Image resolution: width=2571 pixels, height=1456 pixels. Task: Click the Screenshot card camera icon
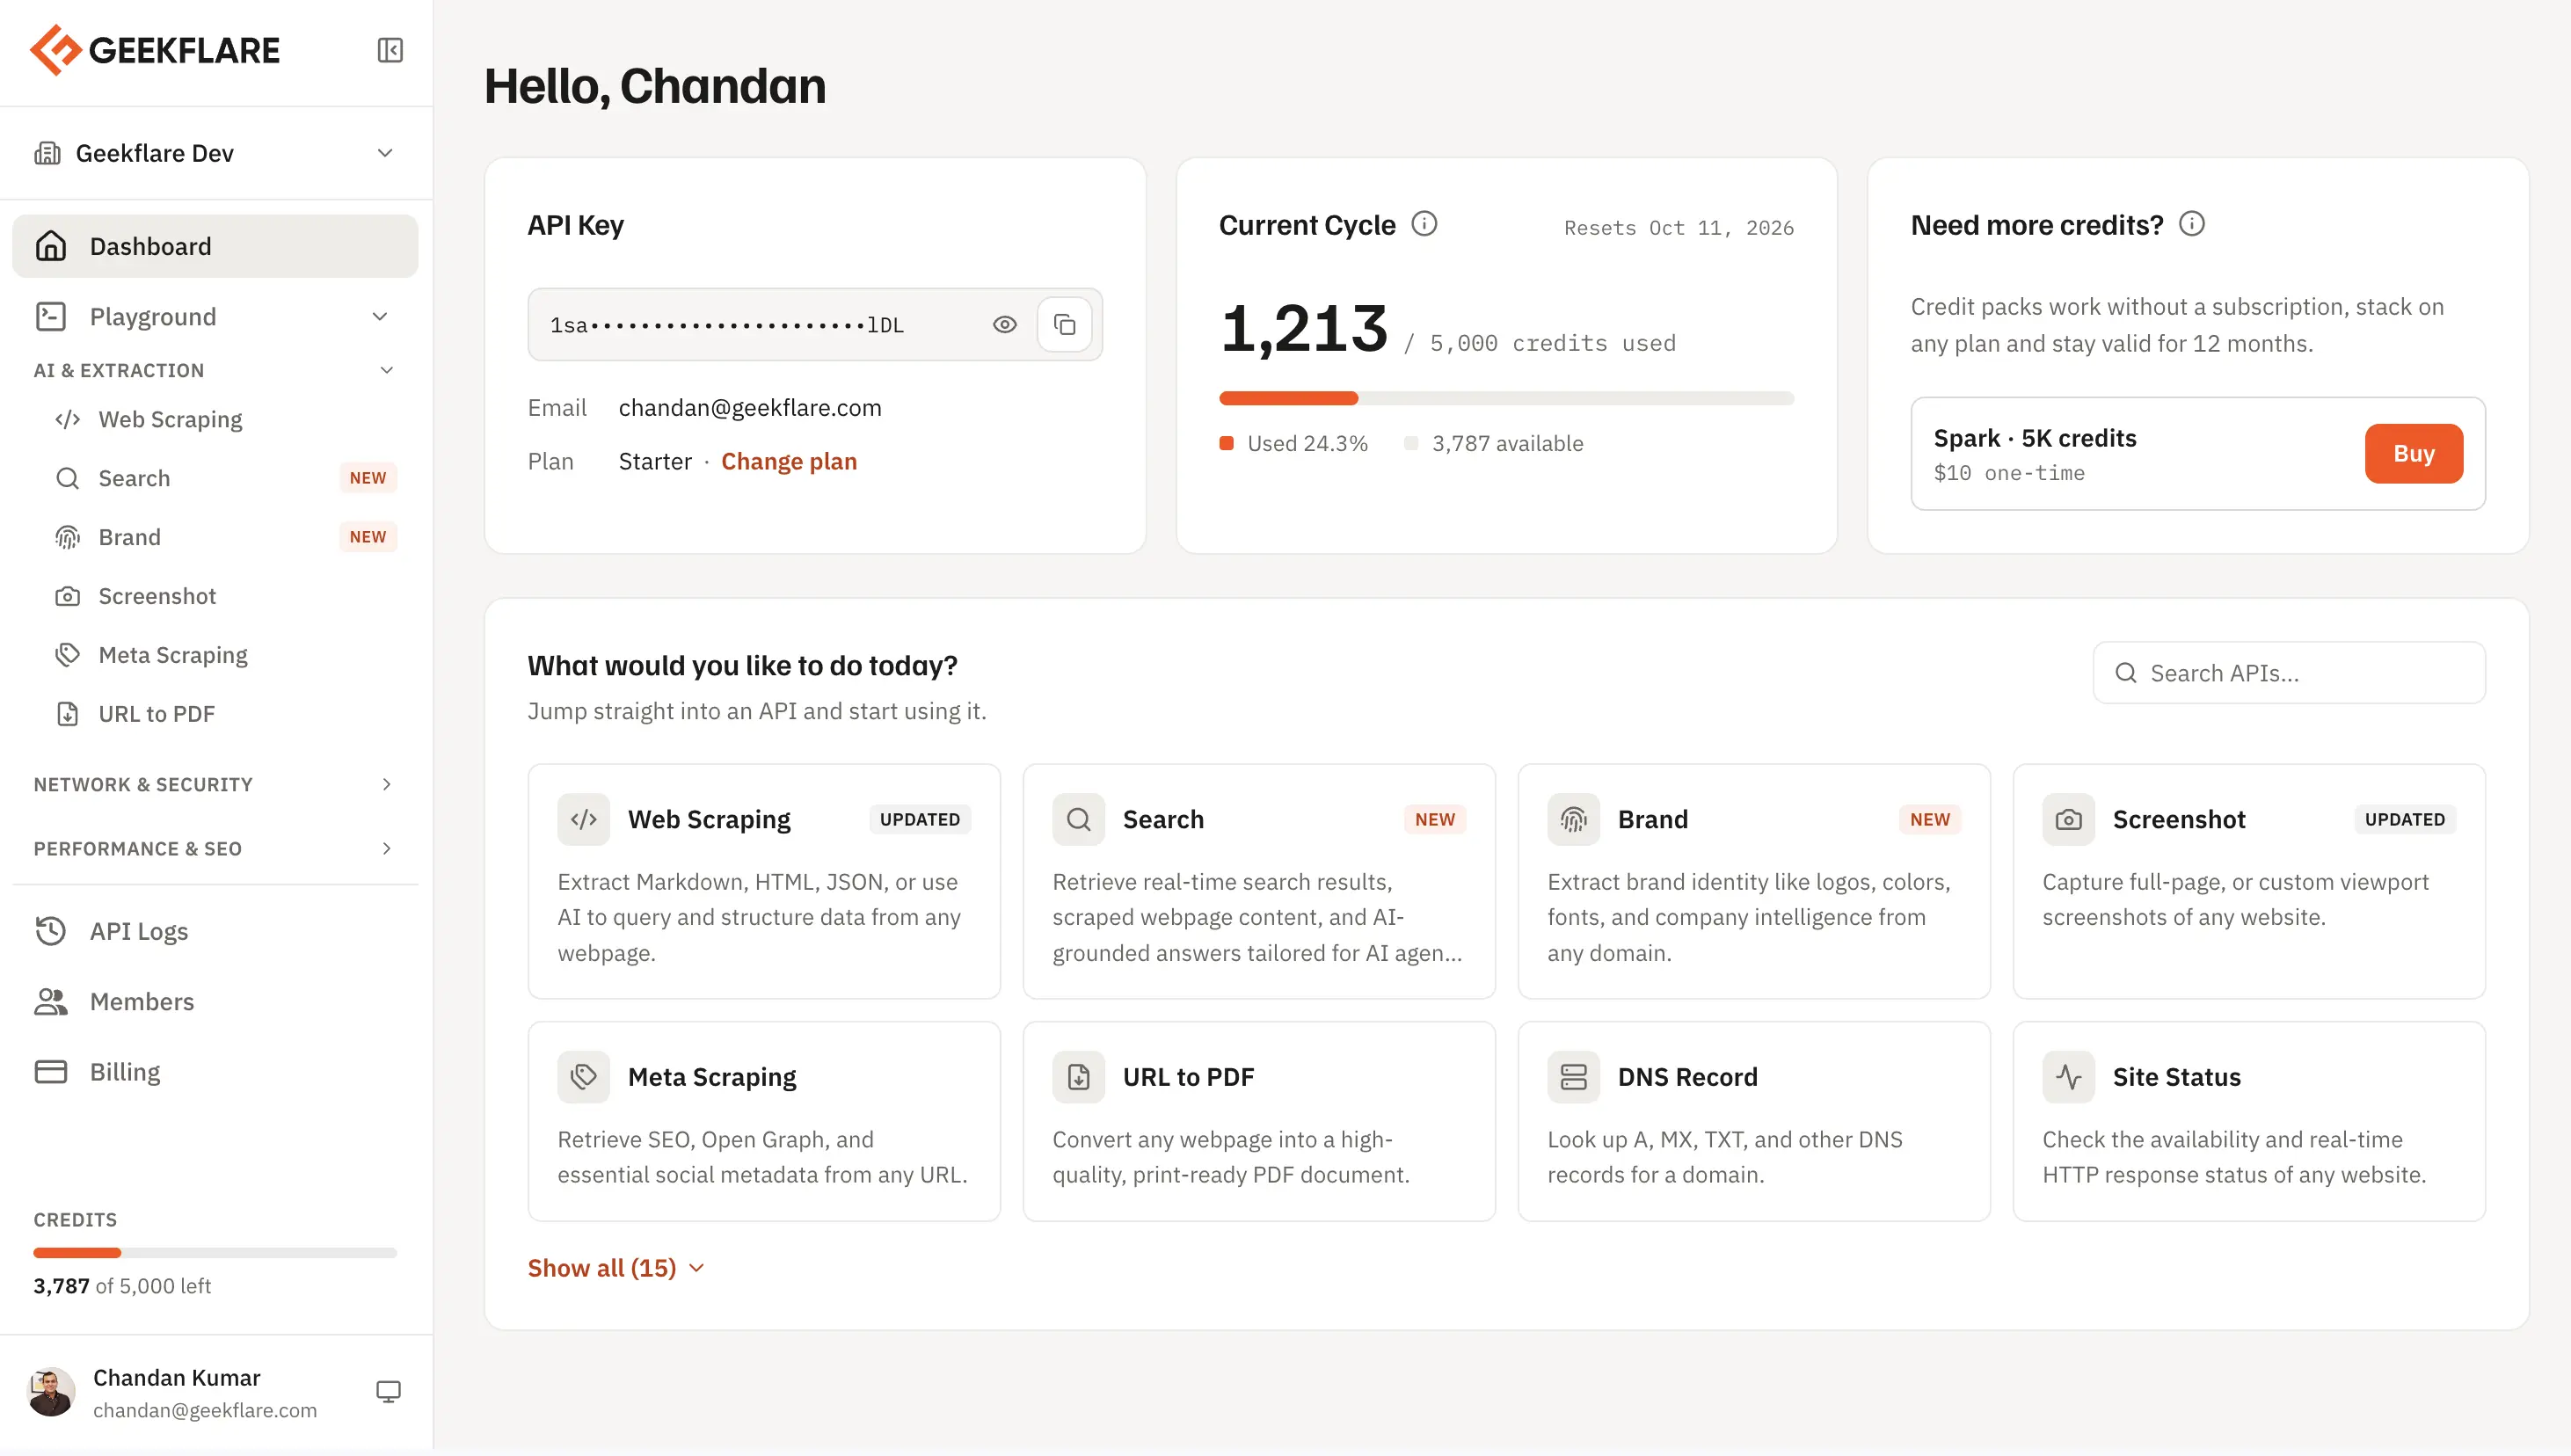pyautogui.click(x=2068, y=819)
